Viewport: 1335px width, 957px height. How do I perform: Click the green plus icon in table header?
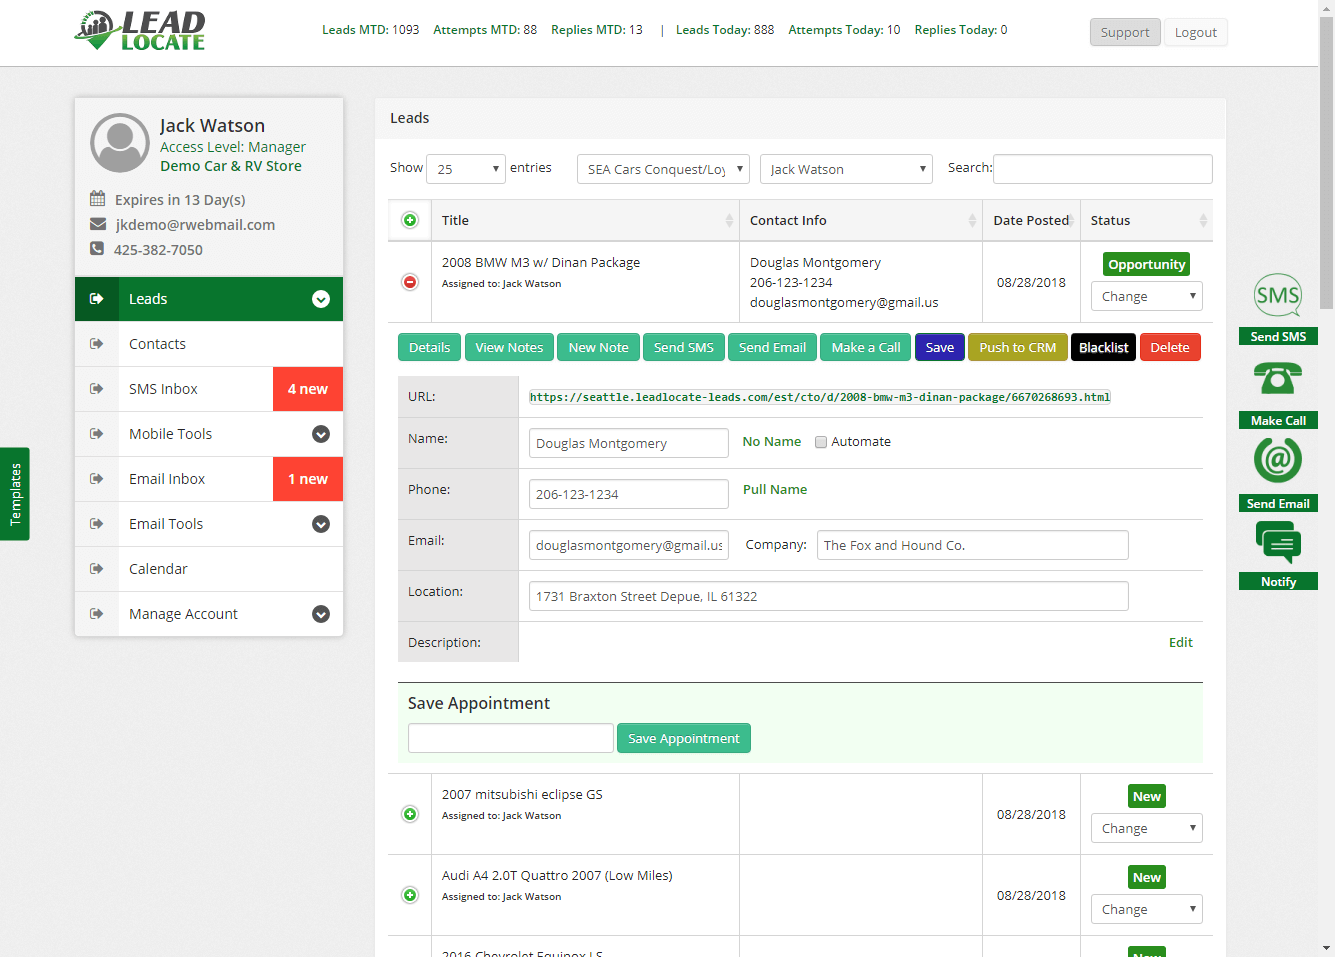coord(410,220)
